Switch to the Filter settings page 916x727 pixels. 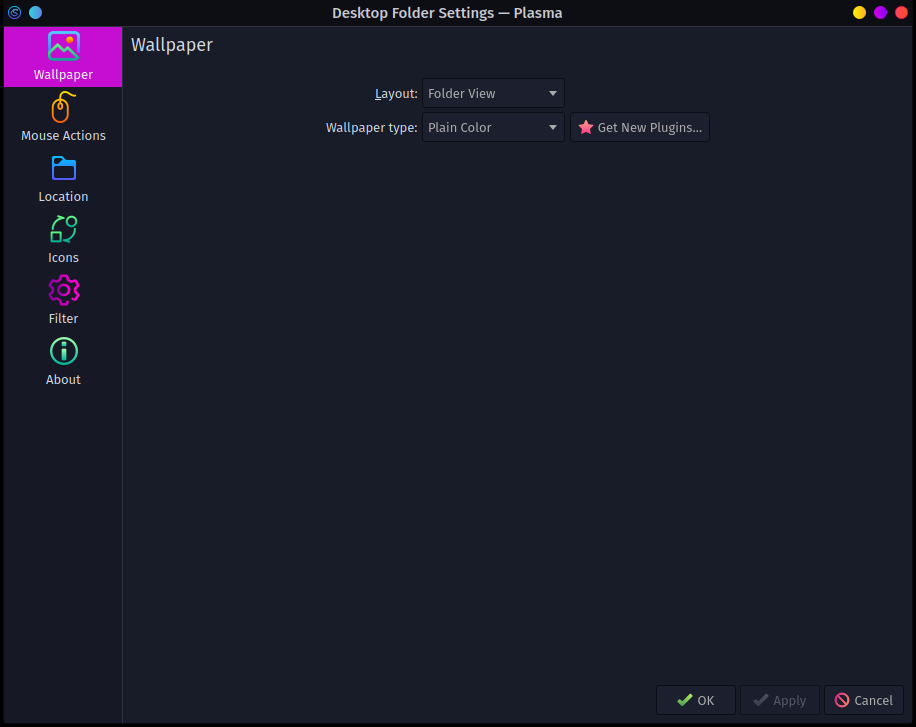63,301
